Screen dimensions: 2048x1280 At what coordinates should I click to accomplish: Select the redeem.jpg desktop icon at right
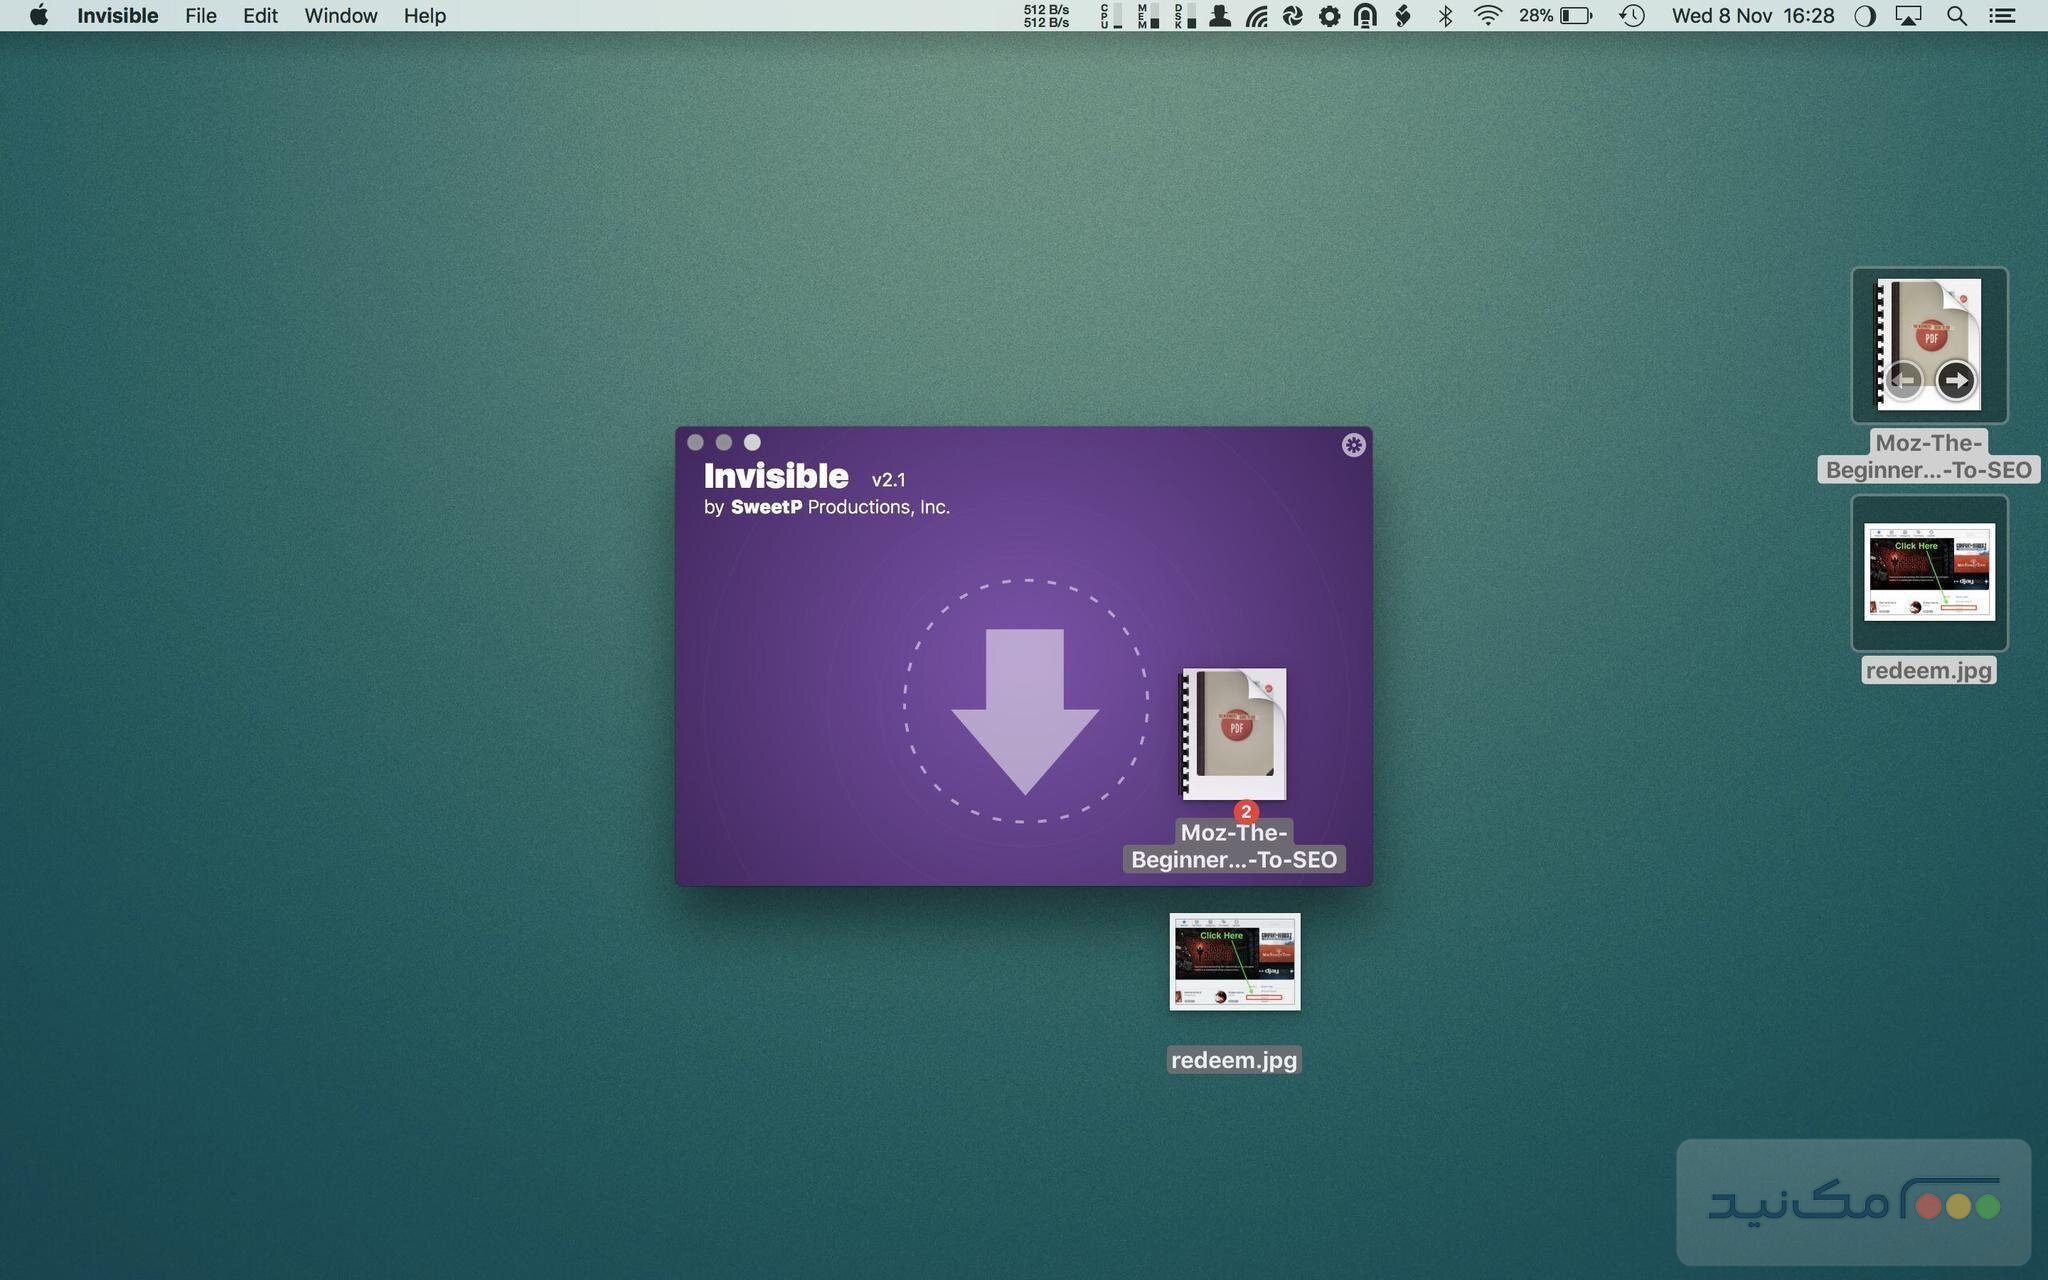[x=1929, y=572]
